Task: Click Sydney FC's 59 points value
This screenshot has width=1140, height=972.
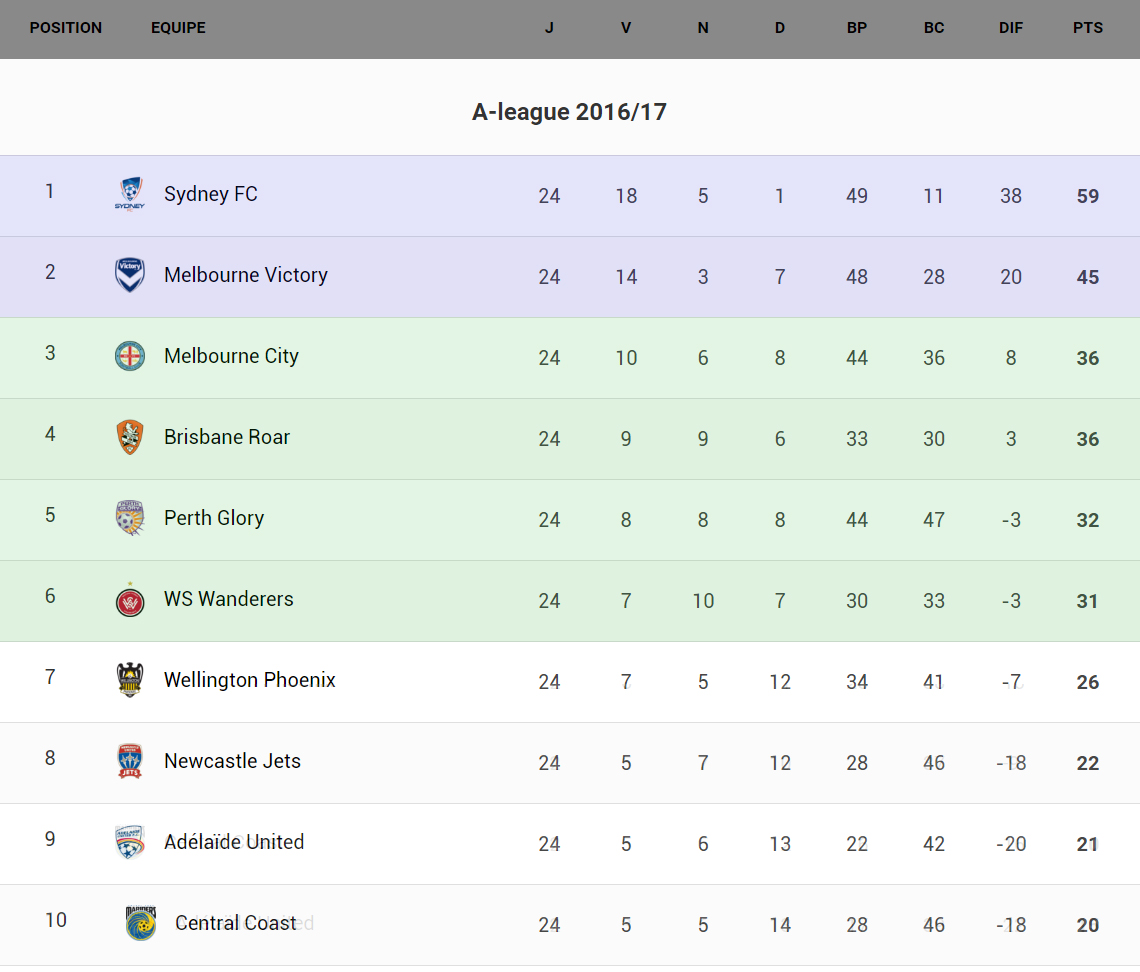Action: (x=1088, y=196)
